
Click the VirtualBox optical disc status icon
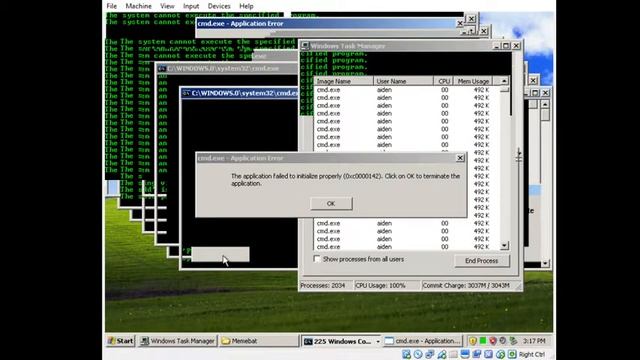(x=418, y=354)
